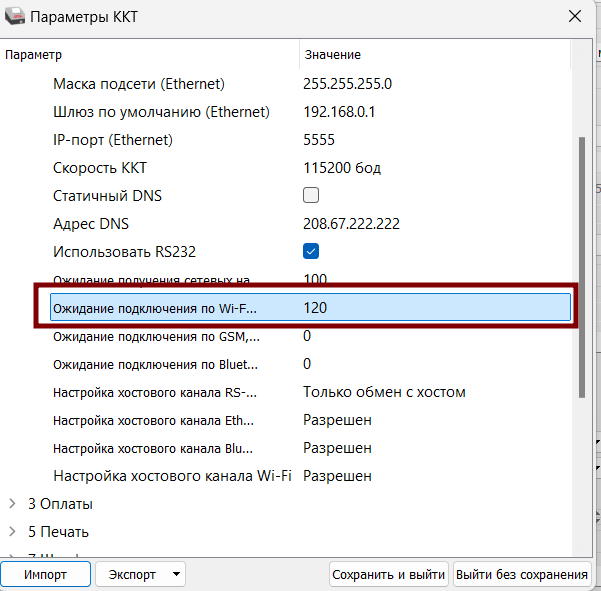Uncheck the Использовать RS232 checkbox
This screenshot has height=591, width=601.
[x=311, y=251]
